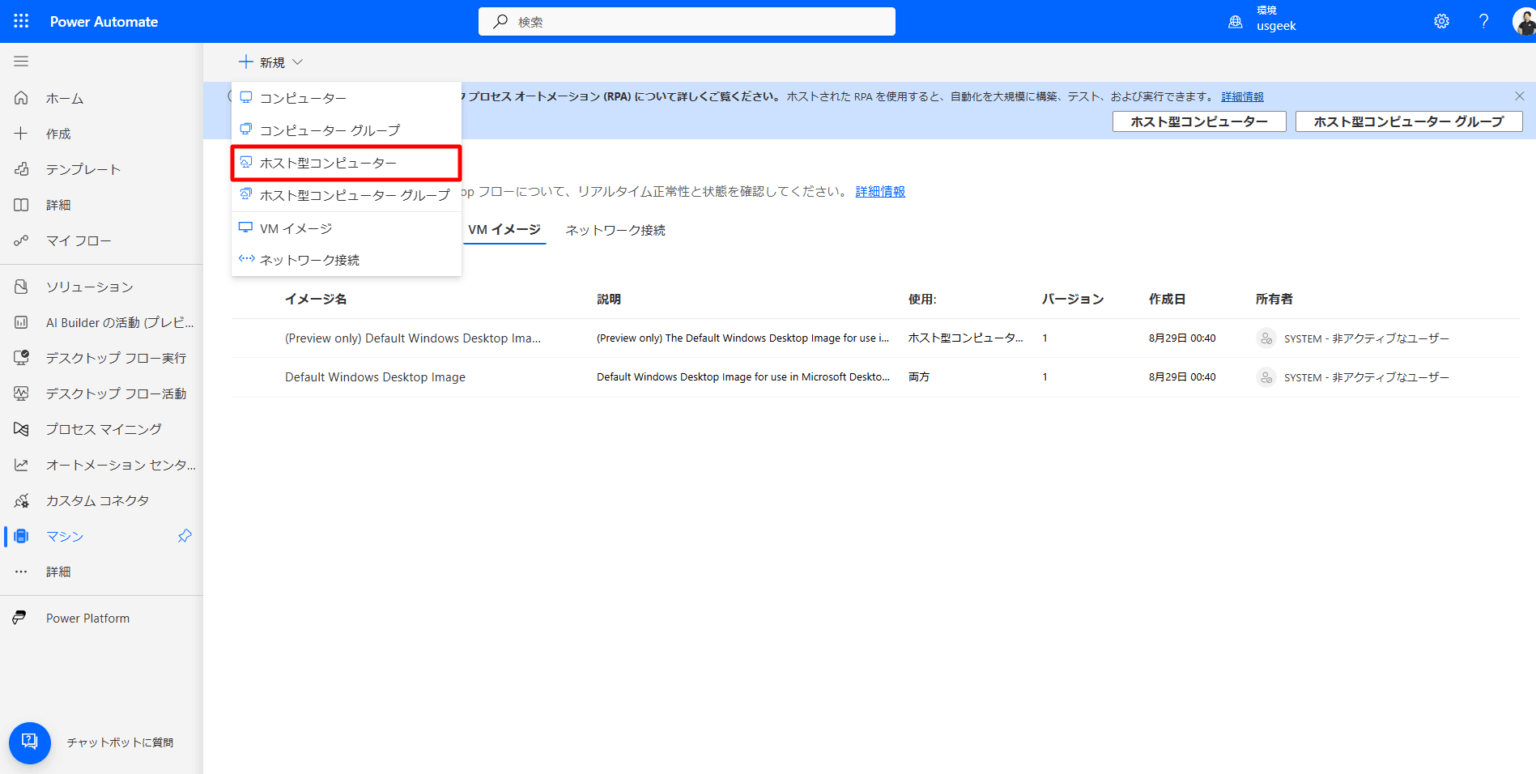Open Power Platform at sidebar bottom

87,617
